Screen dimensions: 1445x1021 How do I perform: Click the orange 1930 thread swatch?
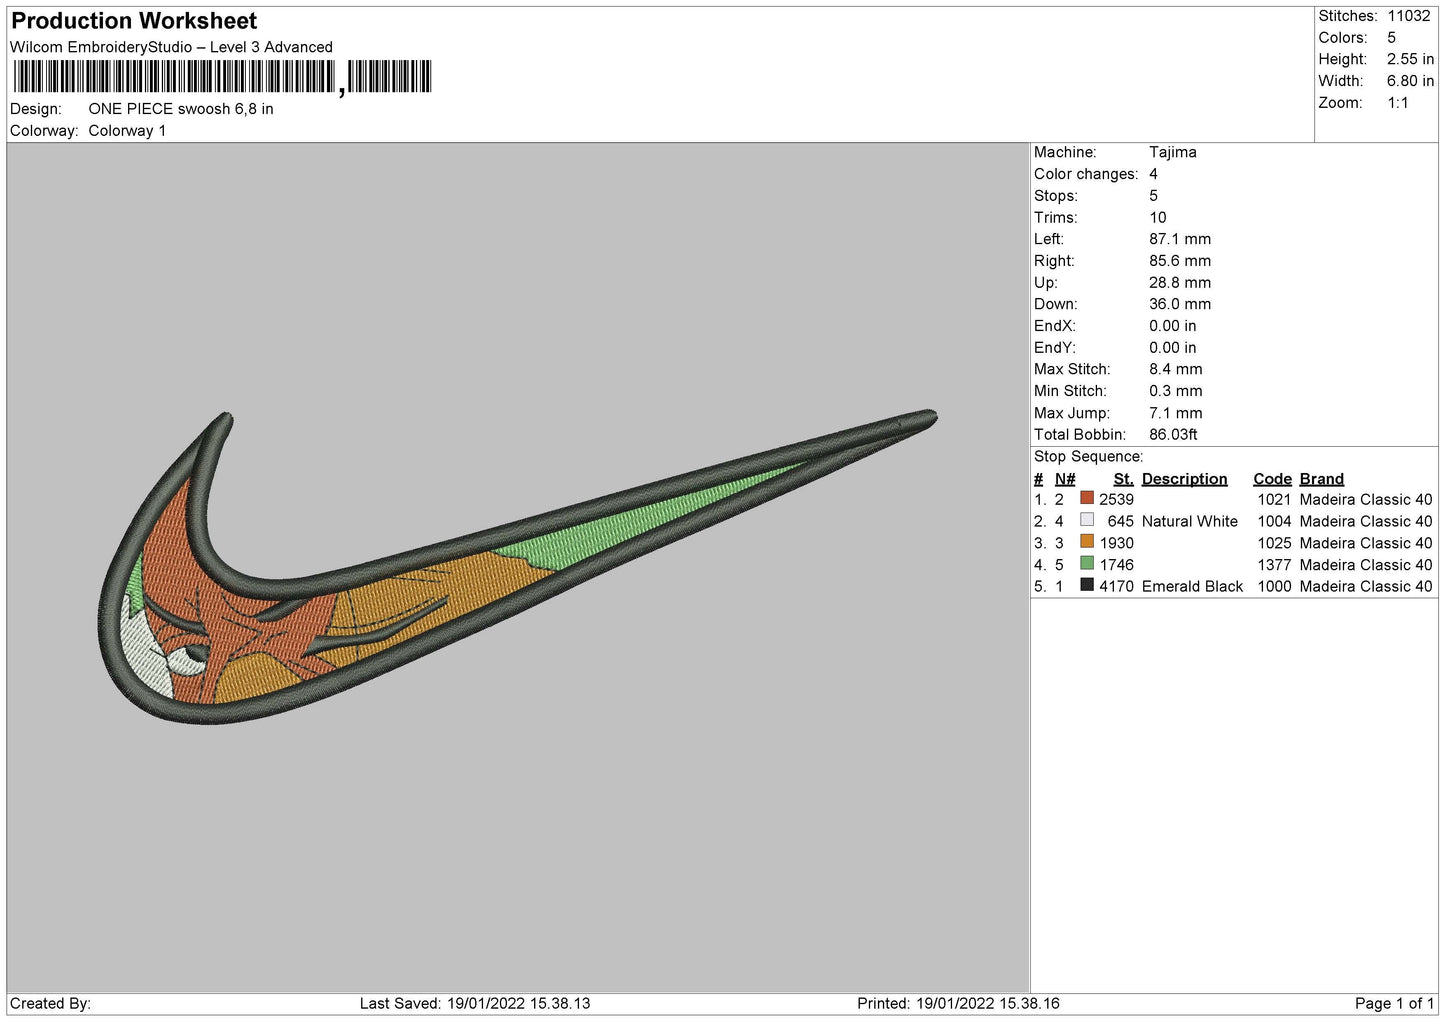pos(1086,542)
